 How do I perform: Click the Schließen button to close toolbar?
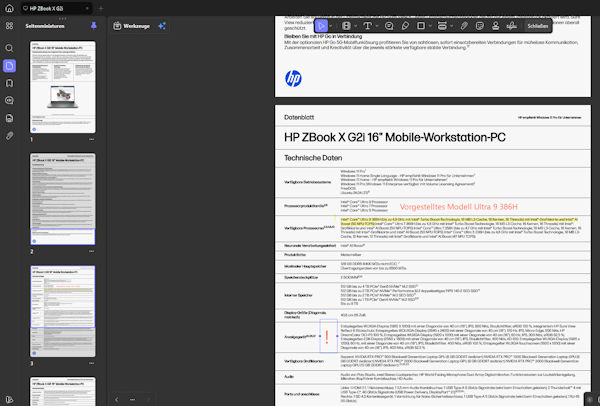tap(538, 26)
